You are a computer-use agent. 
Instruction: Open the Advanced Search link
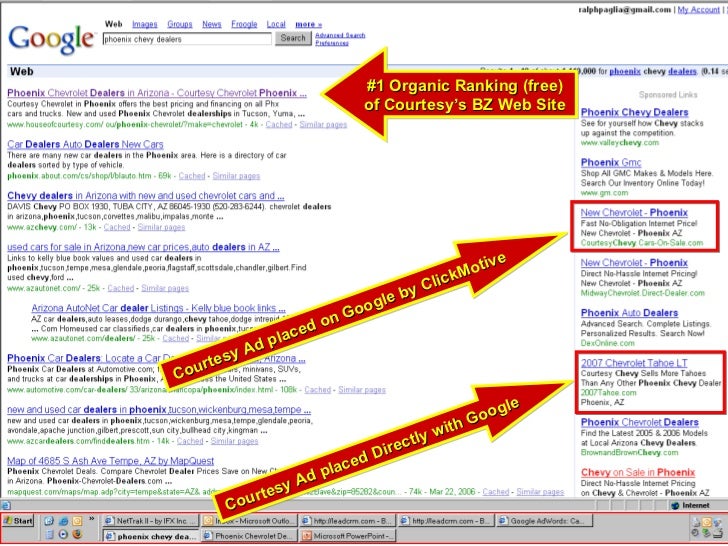click(340, 35)
